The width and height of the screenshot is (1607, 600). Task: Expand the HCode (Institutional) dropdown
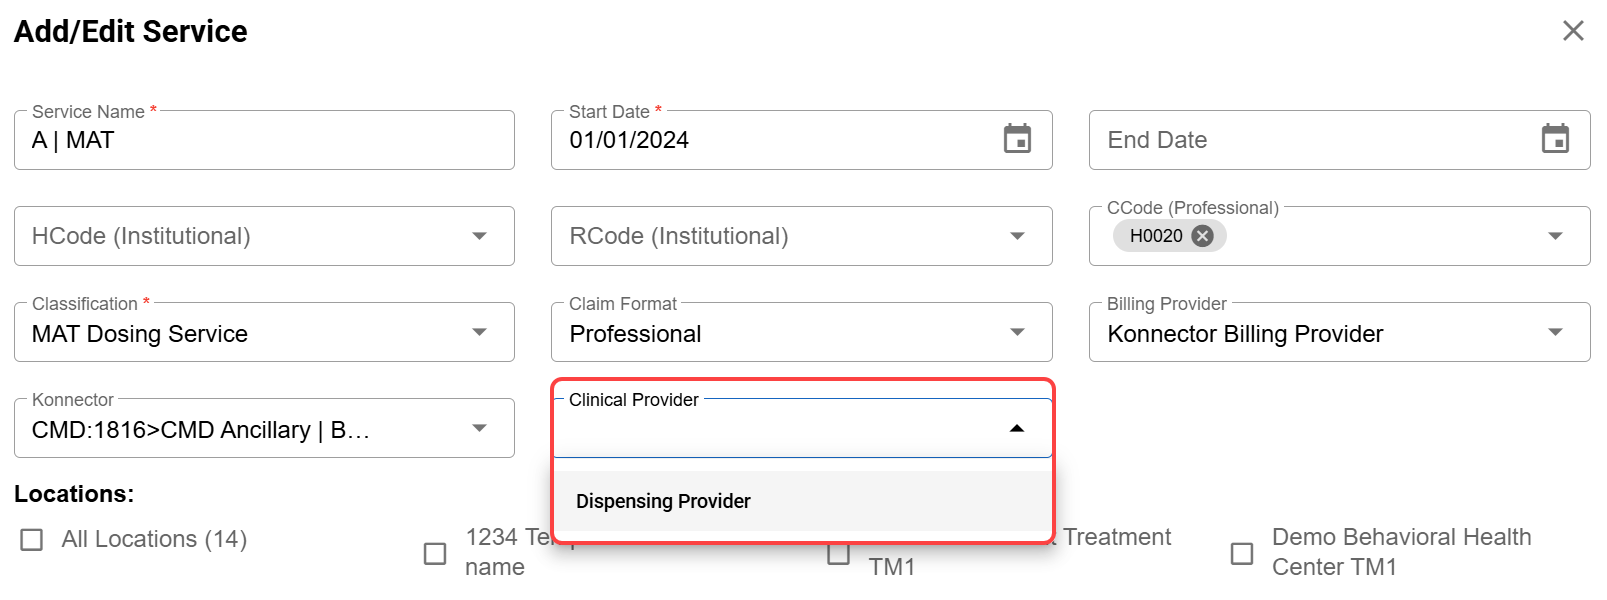click(x=480, y=236)
